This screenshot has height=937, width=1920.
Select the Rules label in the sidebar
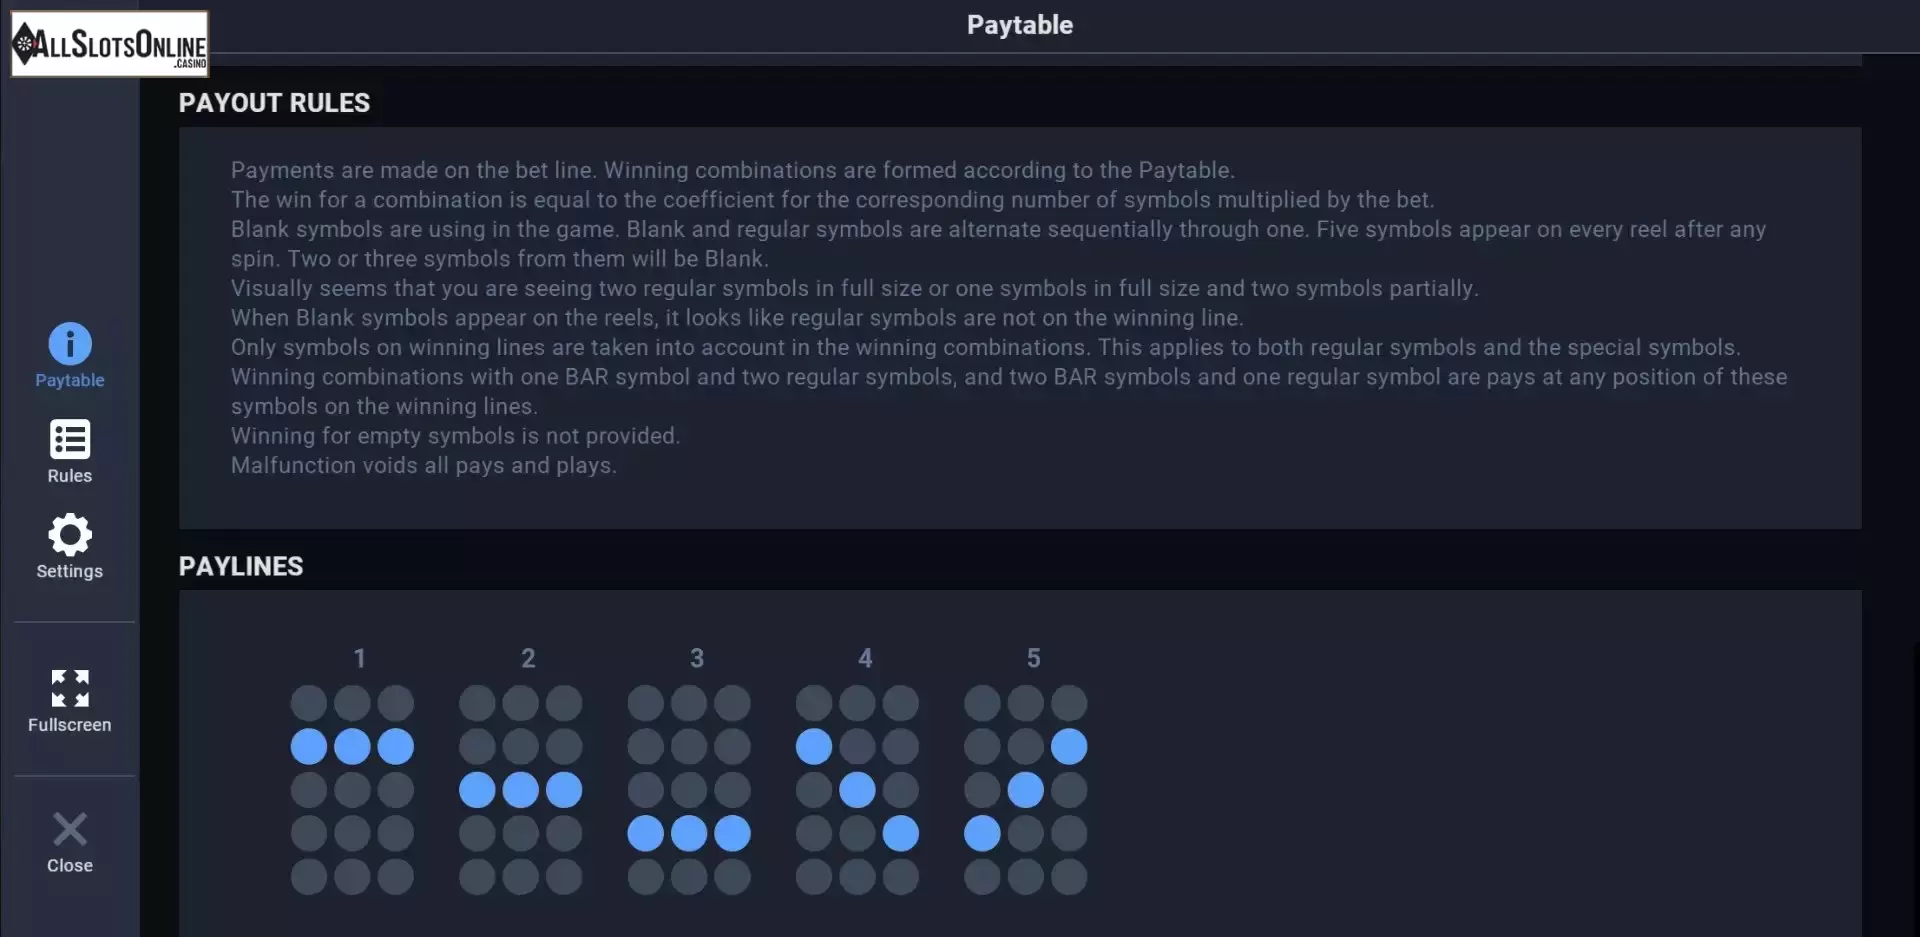[70, 476]
